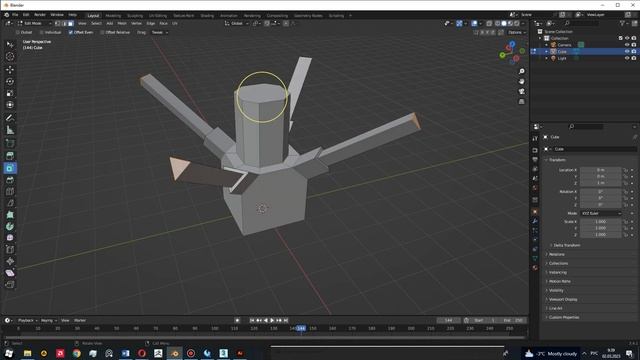Select the Spin tool
640x360 pixels.
click(x=10, y=226)
